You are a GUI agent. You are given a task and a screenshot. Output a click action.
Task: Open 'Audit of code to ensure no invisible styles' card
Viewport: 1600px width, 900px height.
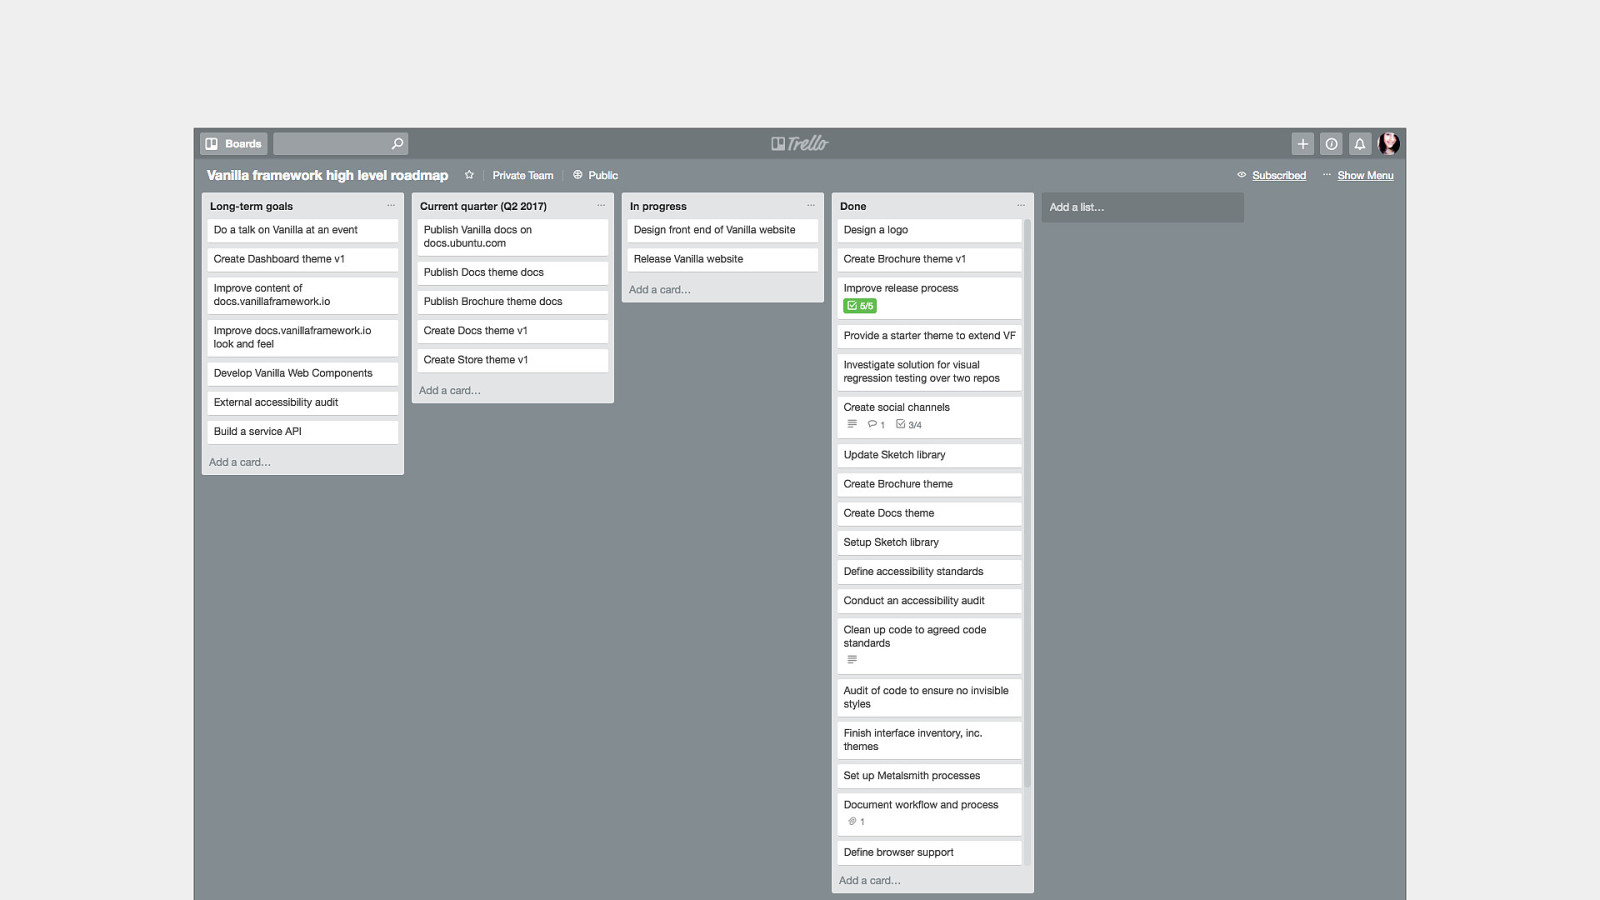pyautogui.click(x=929, y=698)
